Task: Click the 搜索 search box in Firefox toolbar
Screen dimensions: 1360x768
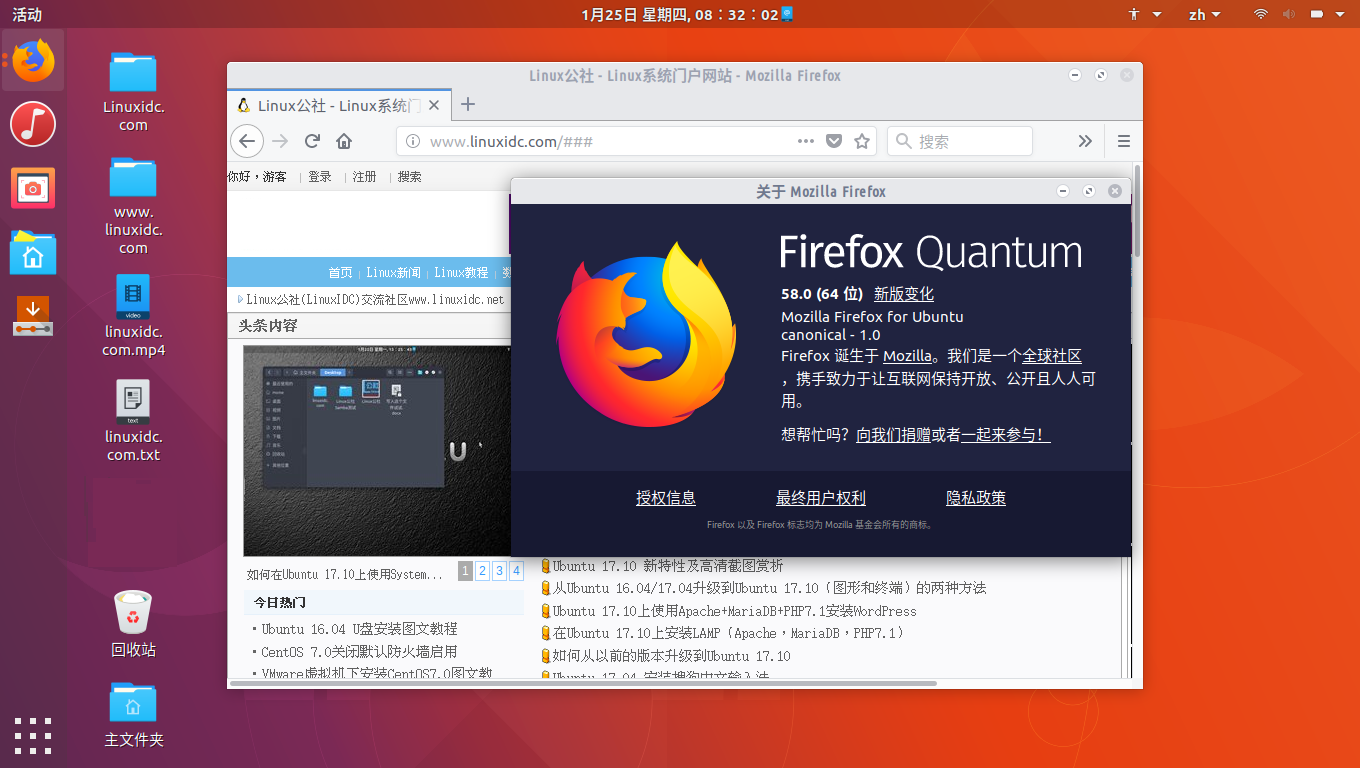Action: click(x=961, y=141)
